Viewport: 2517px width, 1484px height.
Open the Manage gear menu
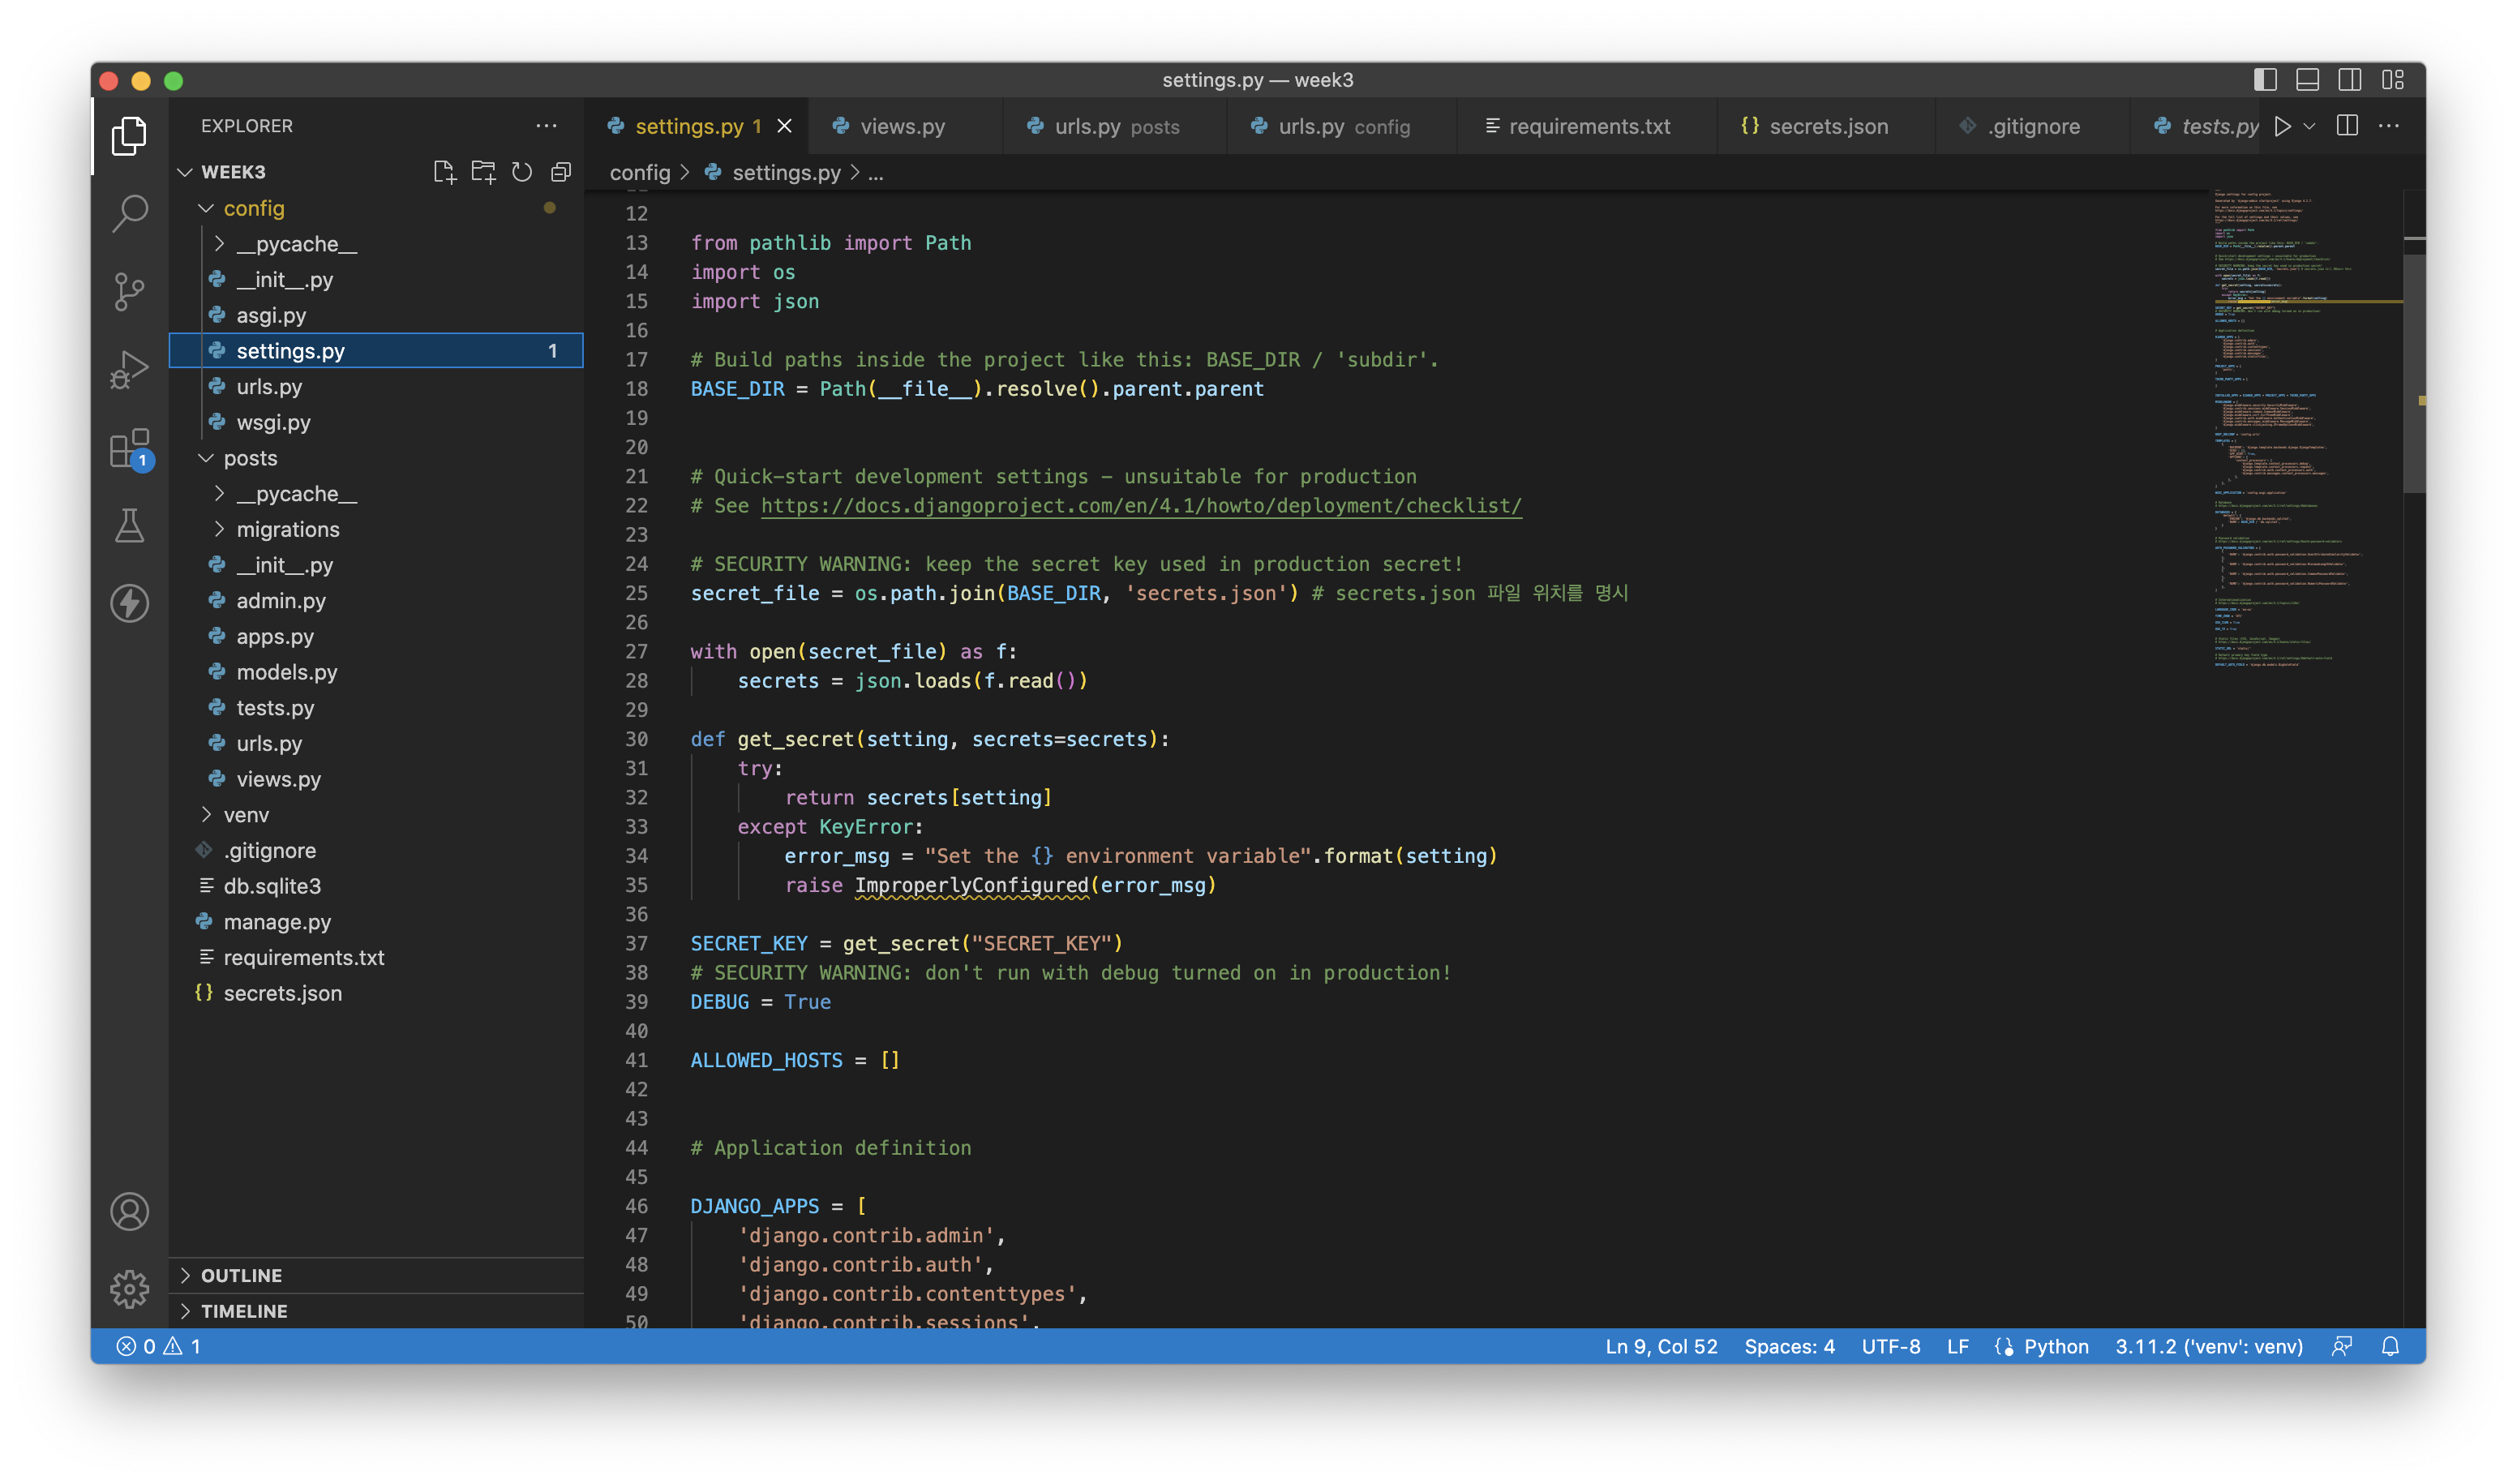[129, 1289]
